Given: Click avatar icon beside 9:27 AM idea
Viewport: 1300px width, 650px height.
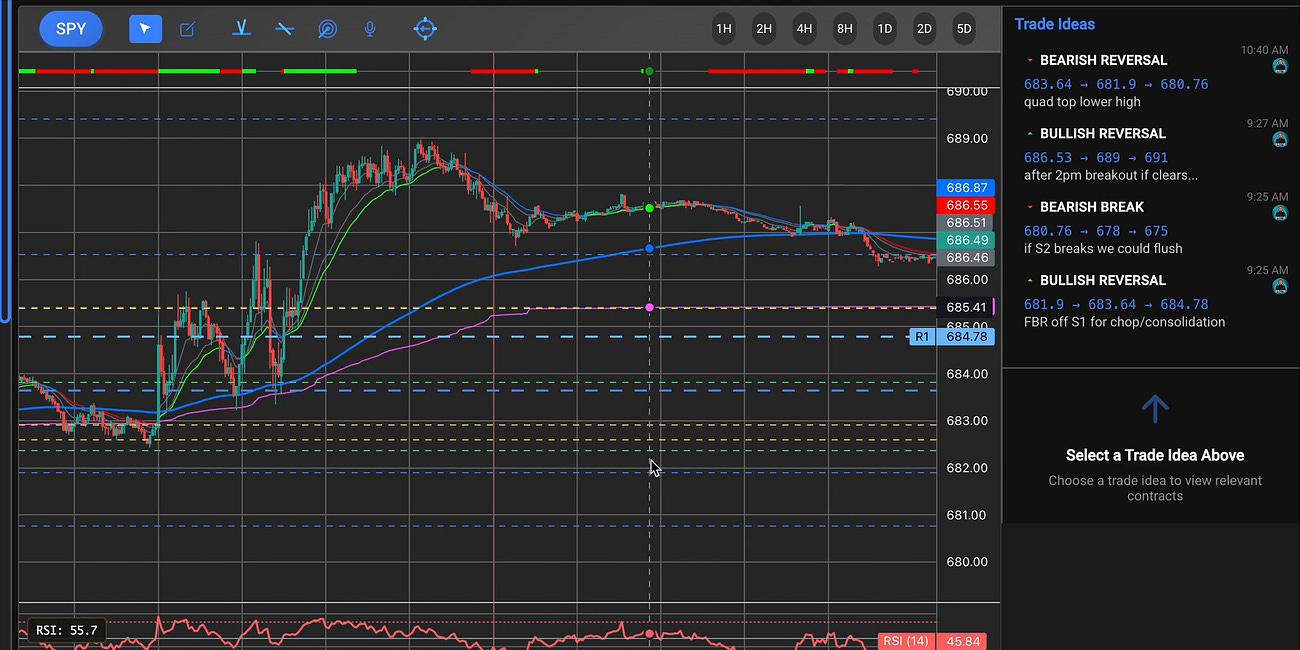Looking at the screenshot, I should click(x=1280, y=140).
